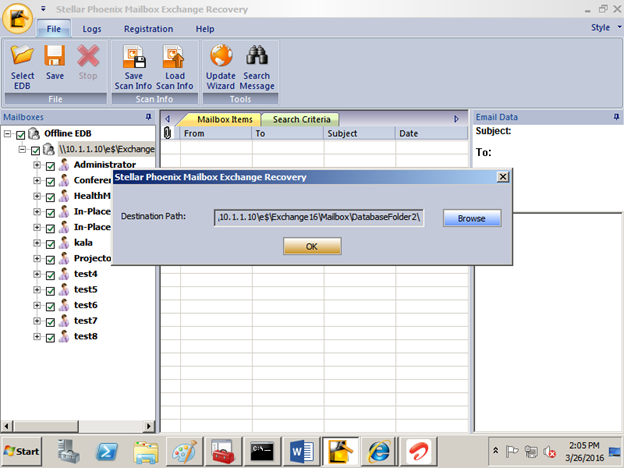The width and height of the screenshot is (624, 468).
Task: Open the red toolbox taskbar icon
Action: pos(223,452)
